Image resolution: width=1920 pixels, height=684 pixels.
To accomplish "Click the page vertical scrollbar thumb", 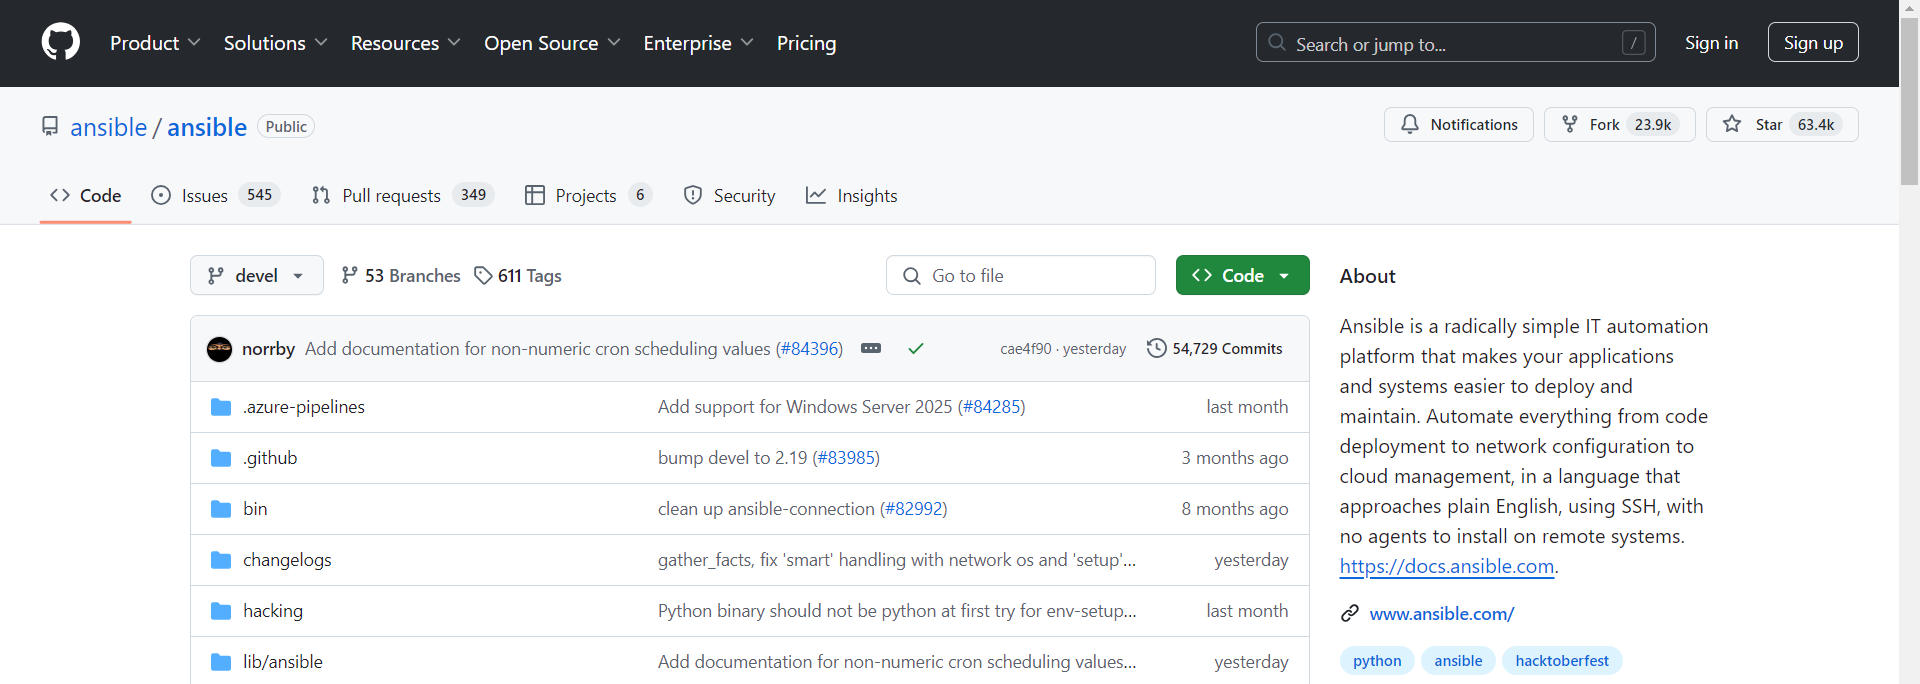I will pyautogui.click(x=1909, y=100).
